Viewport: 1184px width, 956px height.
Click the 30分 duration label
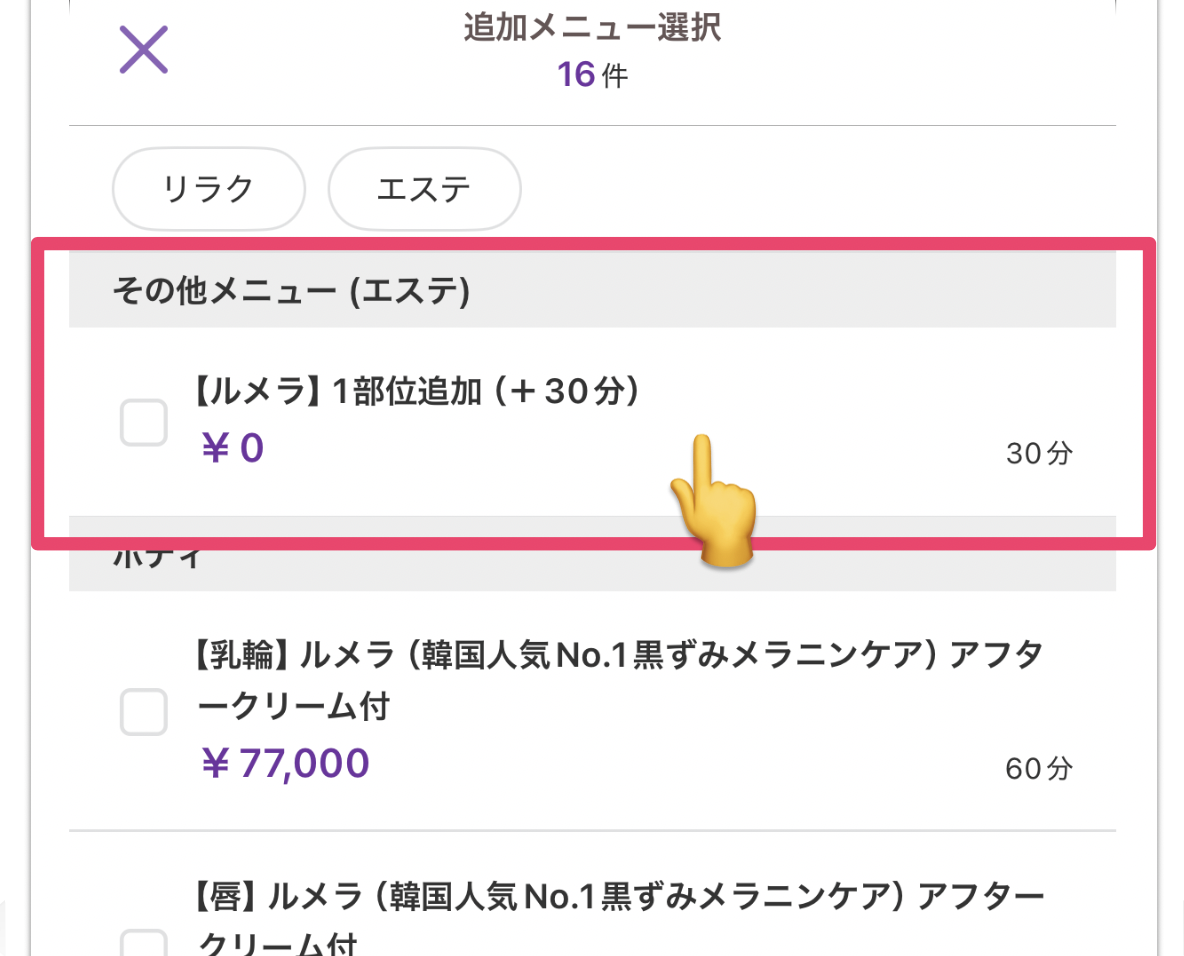tap(1039, 454)
